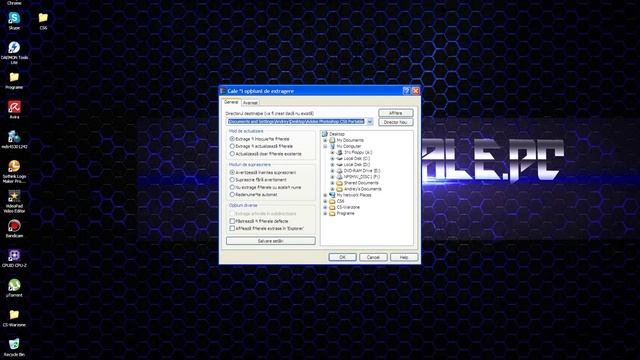Select 'Suprascrie fără avertisment' radio option
The image size is (640, 360).
point(232,180)
